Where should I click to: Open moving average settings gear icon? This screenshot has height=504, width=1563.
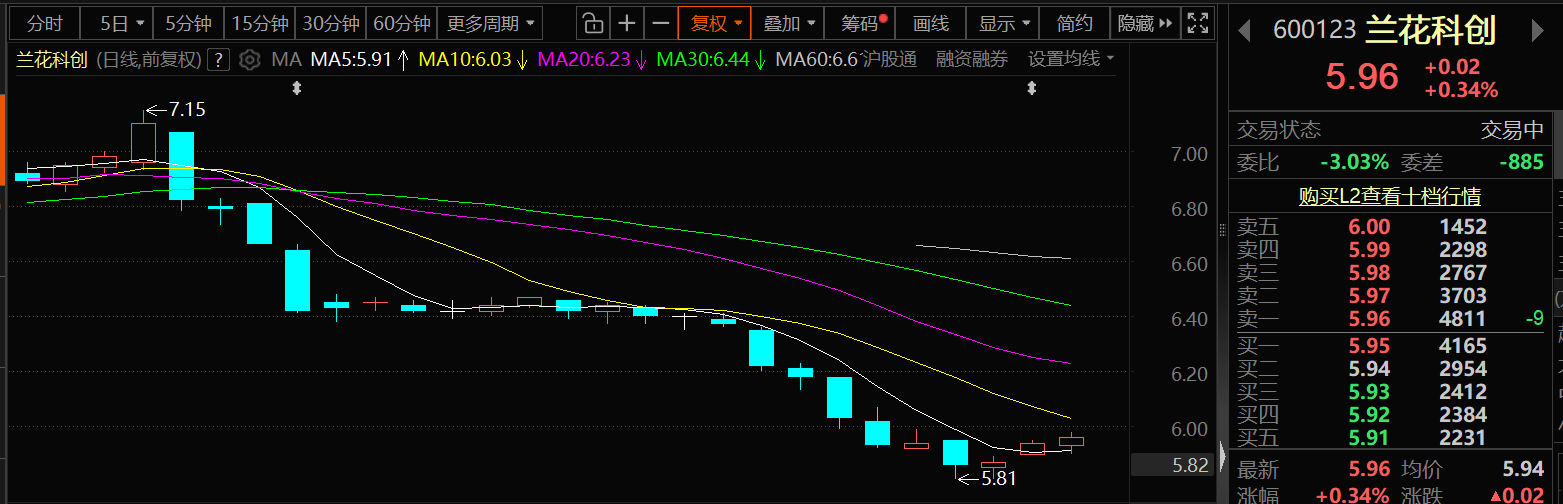click(x=250, y=60)
